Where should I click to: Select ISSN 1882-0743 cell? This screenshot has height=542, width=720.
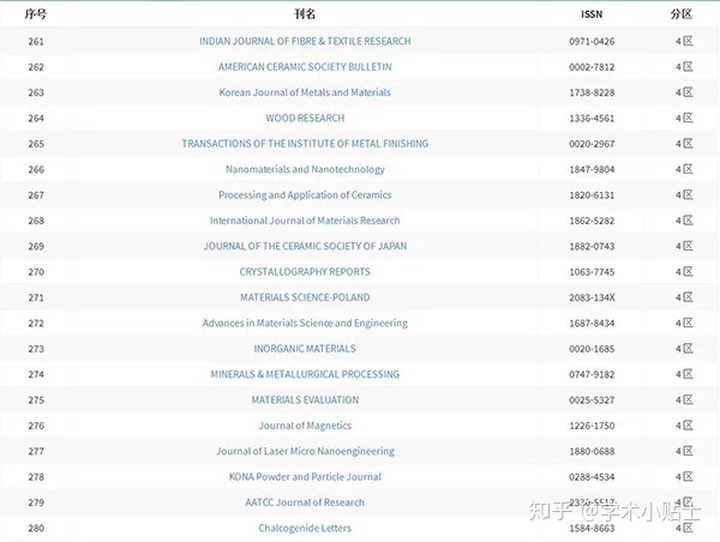(x=591, y=247)
